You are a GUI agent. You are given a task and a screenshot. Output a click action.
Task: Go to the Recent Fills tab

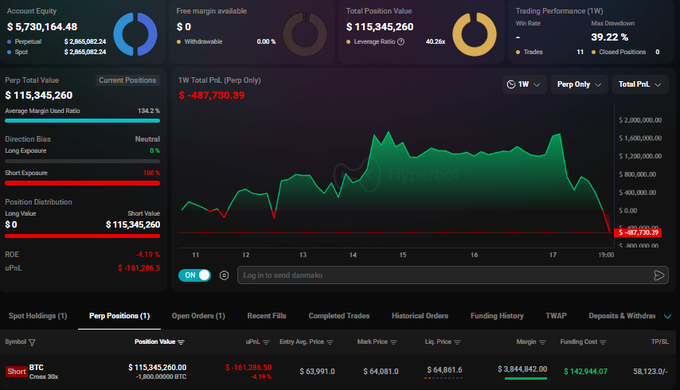267,316
